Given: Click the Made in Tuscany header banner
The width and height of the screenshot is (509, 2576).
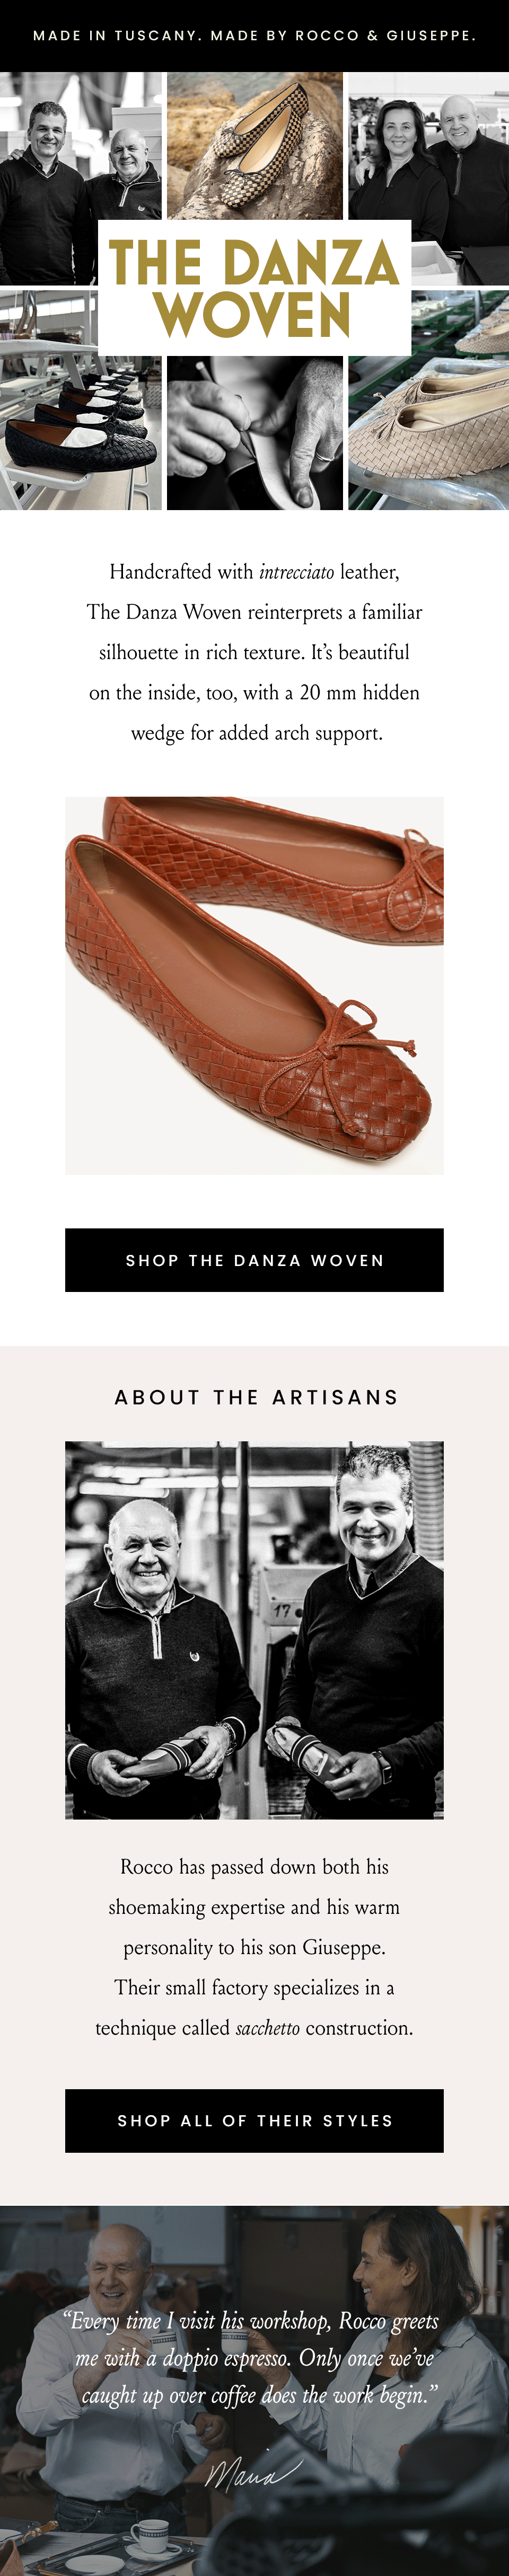Looking at the screenshot, I should 254,35.
